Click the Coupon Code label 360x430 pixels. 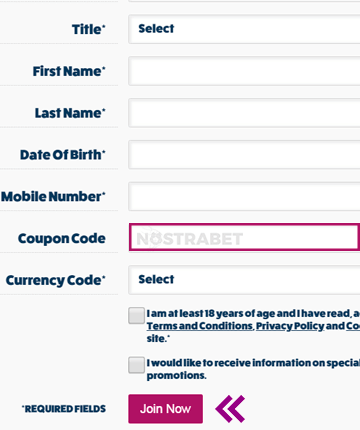[x=62, y=238]
